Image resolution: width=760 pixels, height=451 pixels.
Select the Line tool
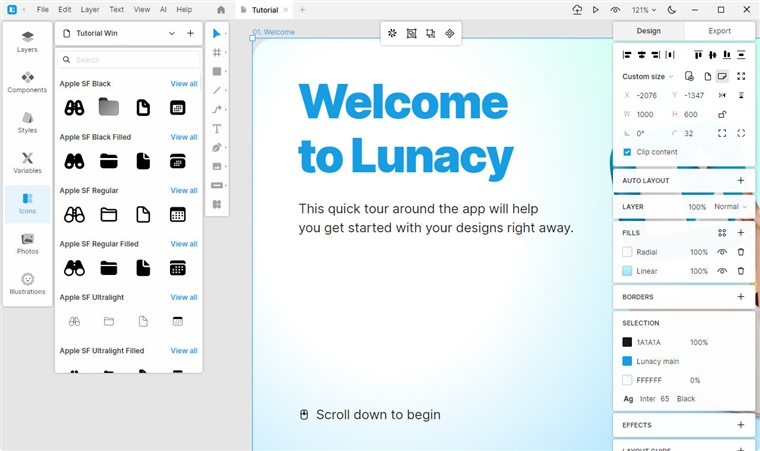pos(217,90)
